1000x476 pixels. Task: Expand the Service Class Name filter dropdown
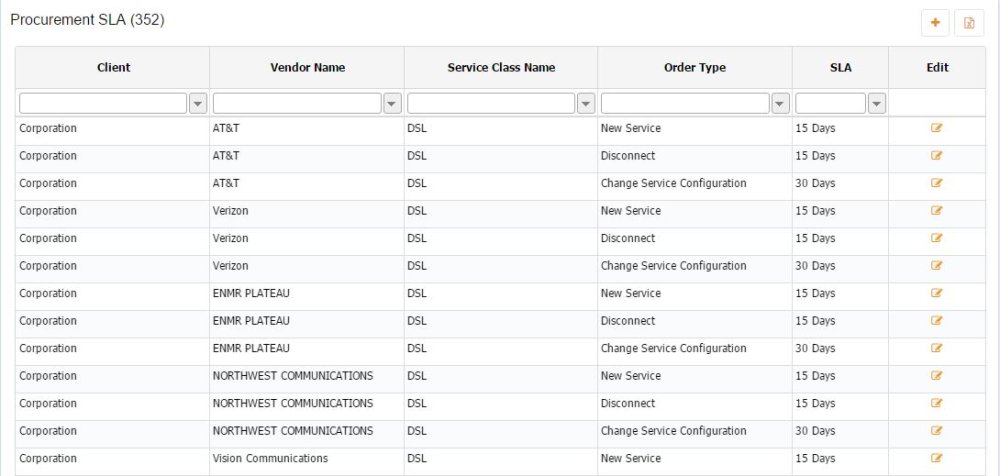click(586, 103)
